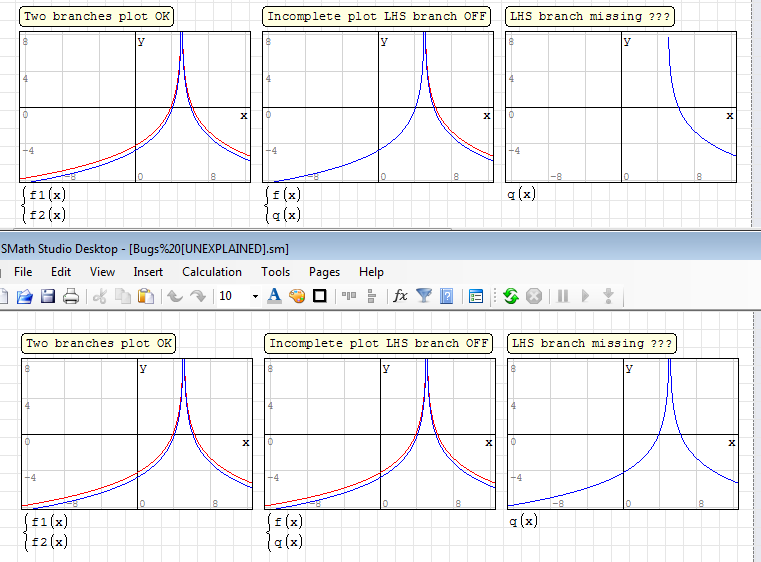Open the Calculation menu
Screen dimensions: 761x562
tap(211, 272)
